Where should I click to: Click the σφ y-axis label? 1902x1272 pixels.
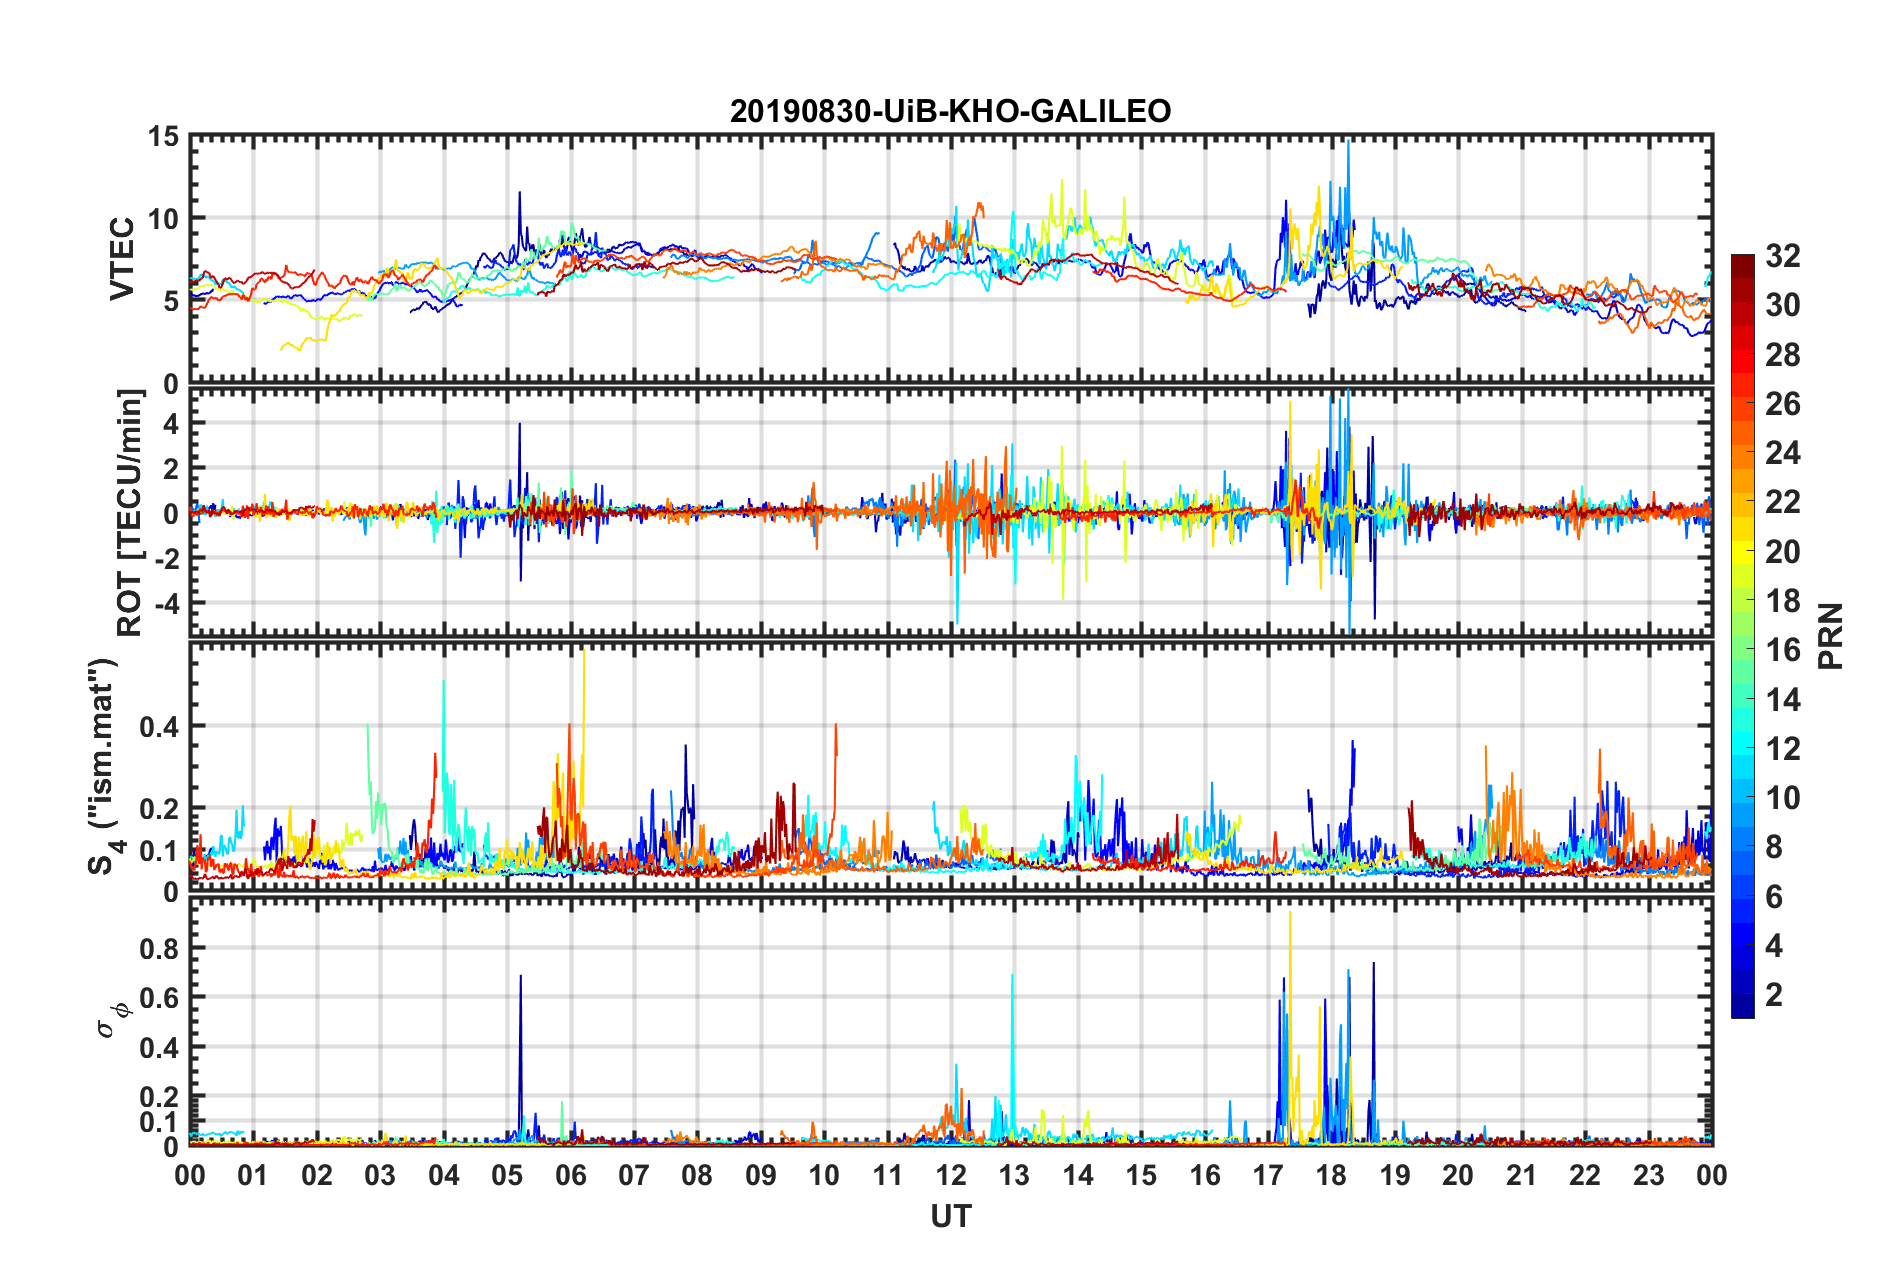tap(113, 1019)
